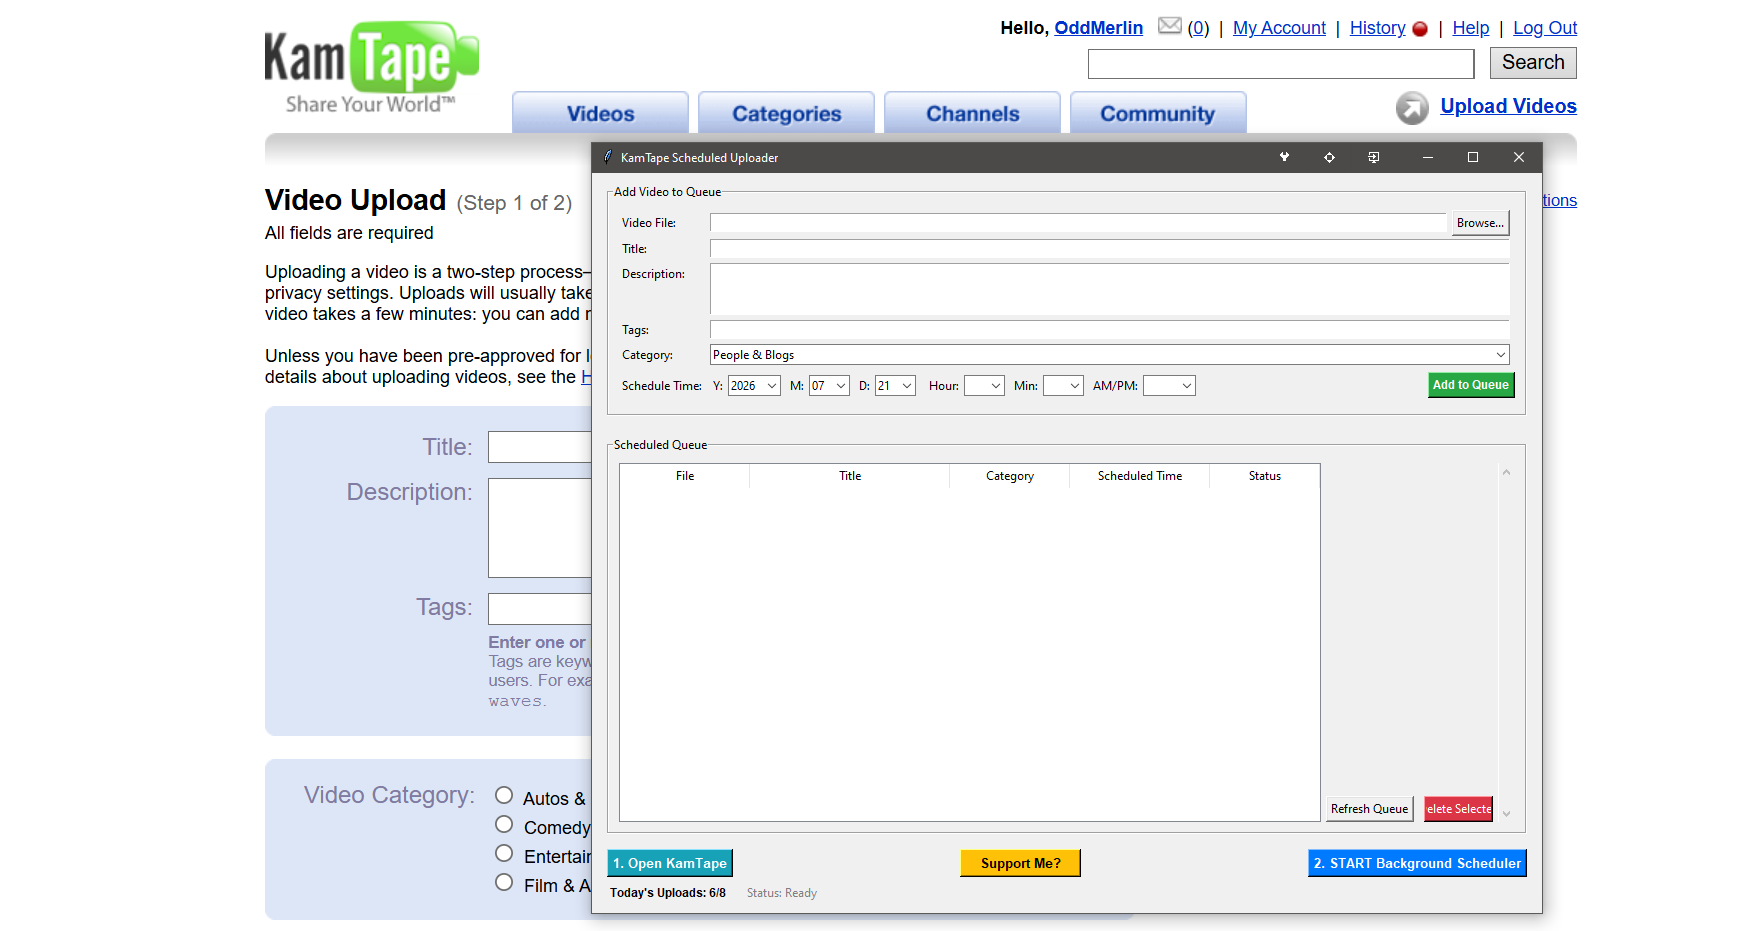Viewport: 1759px width, 931px height.
Task: Click the website Search button
Action: point(1533,62)
